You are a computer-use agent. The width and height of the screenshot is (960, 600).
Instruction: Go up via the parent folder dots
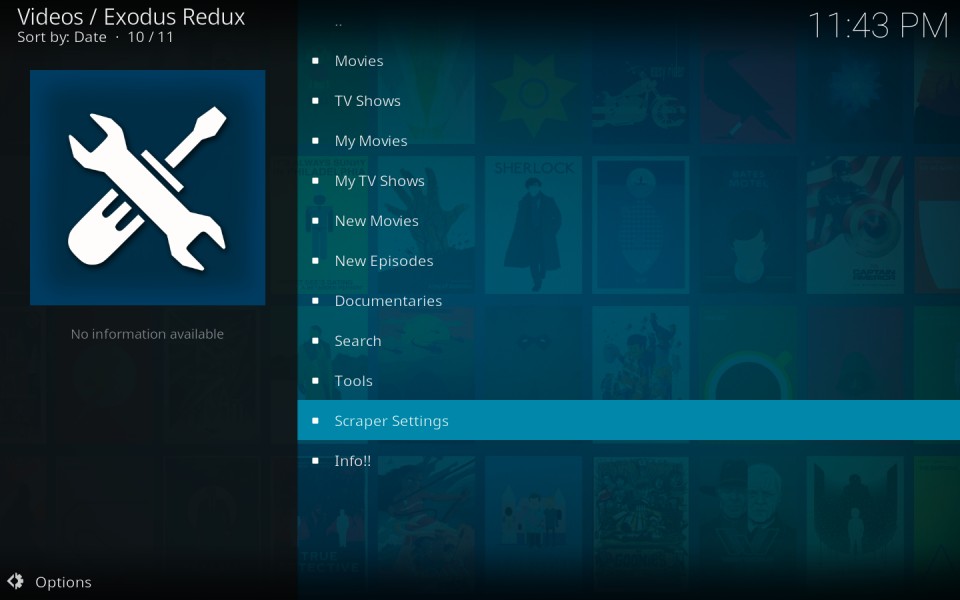pyautogui.click(x=339, y=24)
